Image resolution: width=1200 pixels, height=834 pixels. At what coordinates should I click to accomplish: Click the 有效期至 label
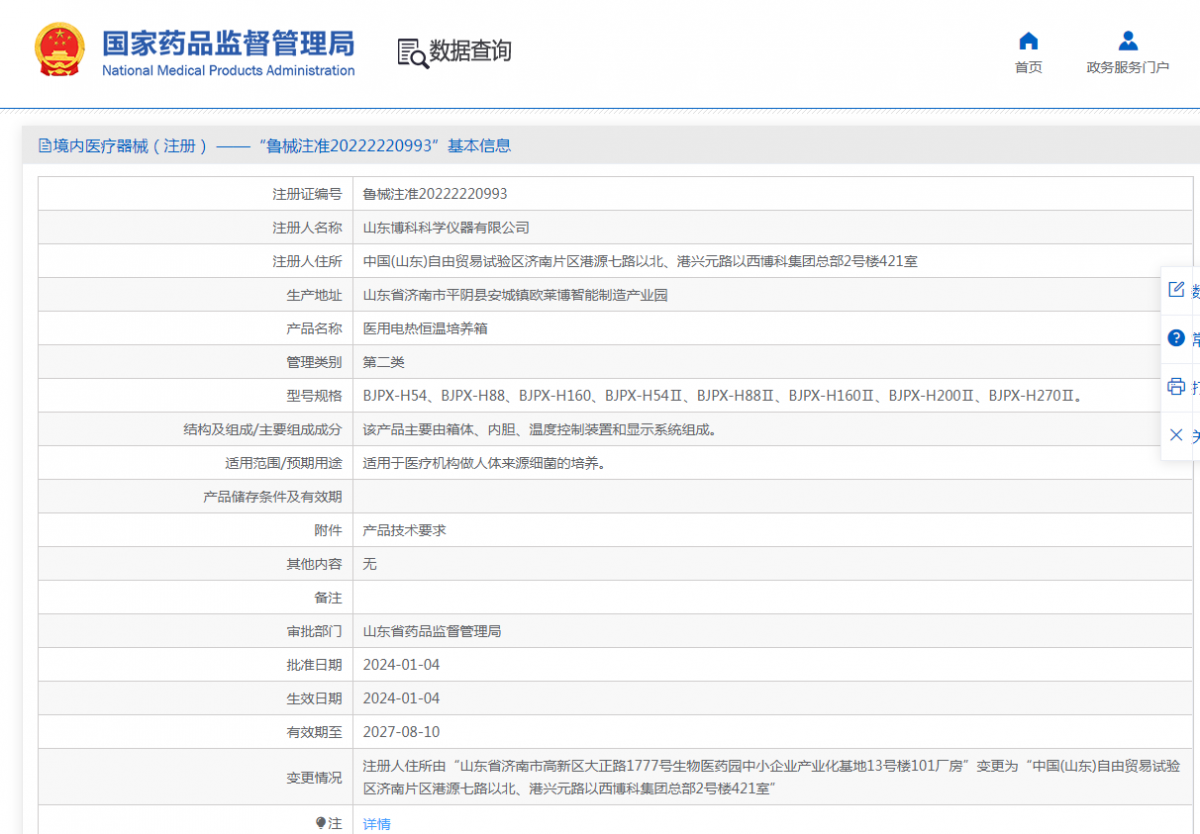[314, 732]
